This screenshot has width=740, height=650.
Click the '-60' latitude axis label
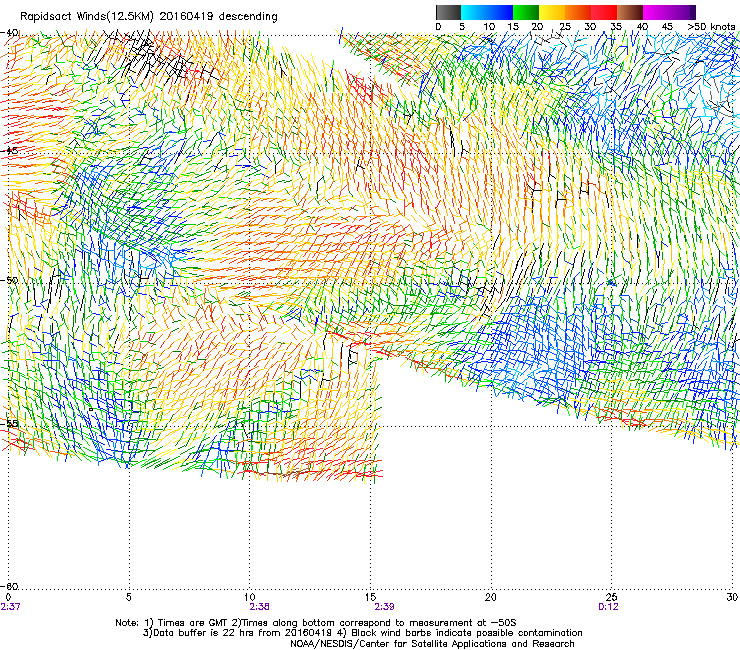(9, 586)
